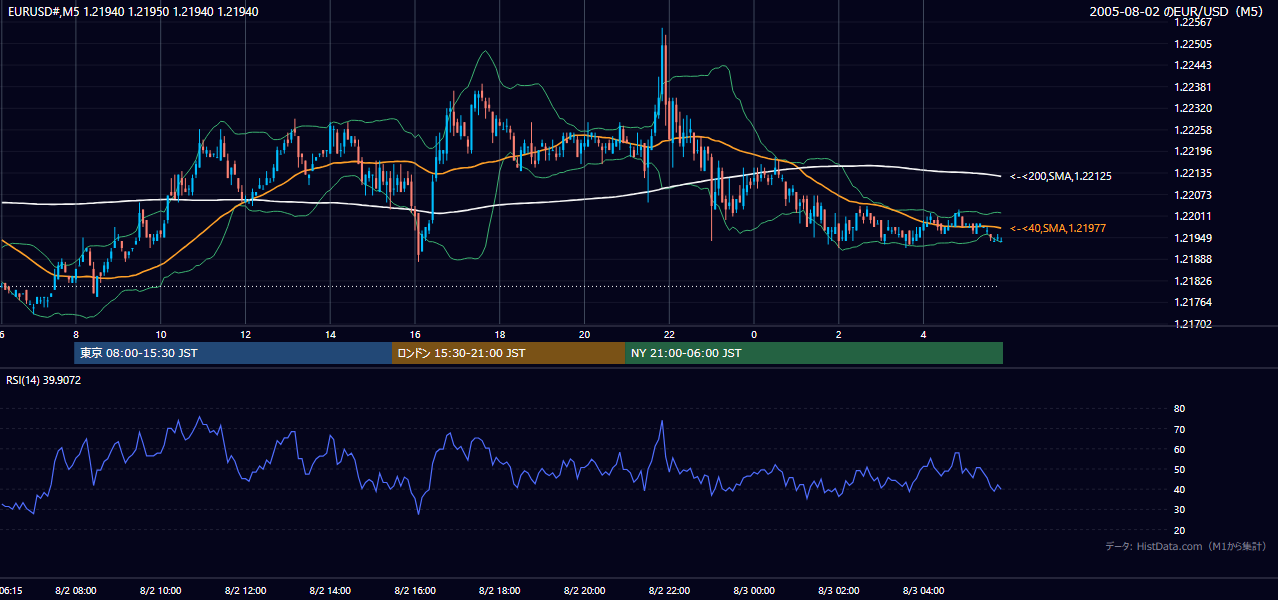Viewport: 1278px width, 600px height.
Task: Click the 8/2 22:00 date-time label
Action: click(670, 591)
